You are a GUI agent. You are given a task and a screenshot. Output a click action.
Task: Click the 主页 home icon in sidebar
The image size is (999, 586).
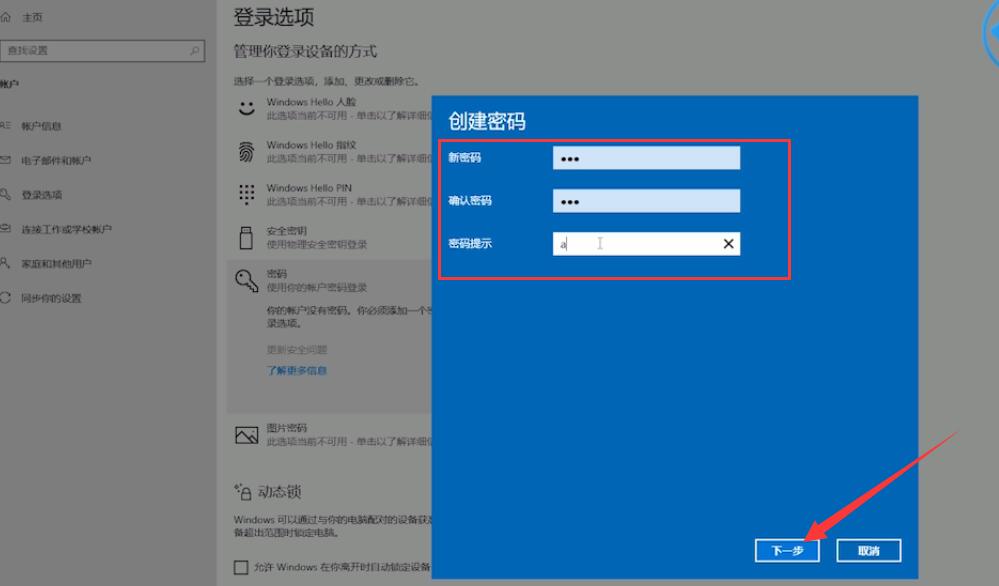pos(6,17)
